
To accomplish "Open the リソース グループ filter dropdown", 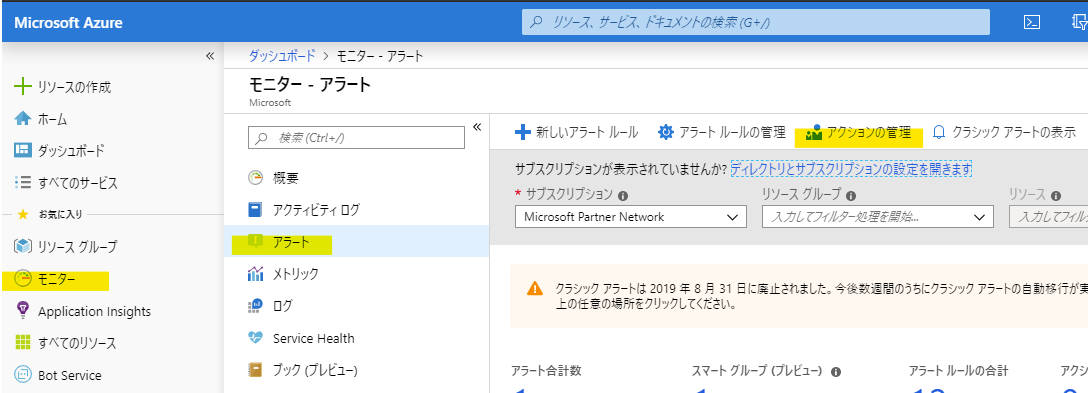I will coord(877,217).
